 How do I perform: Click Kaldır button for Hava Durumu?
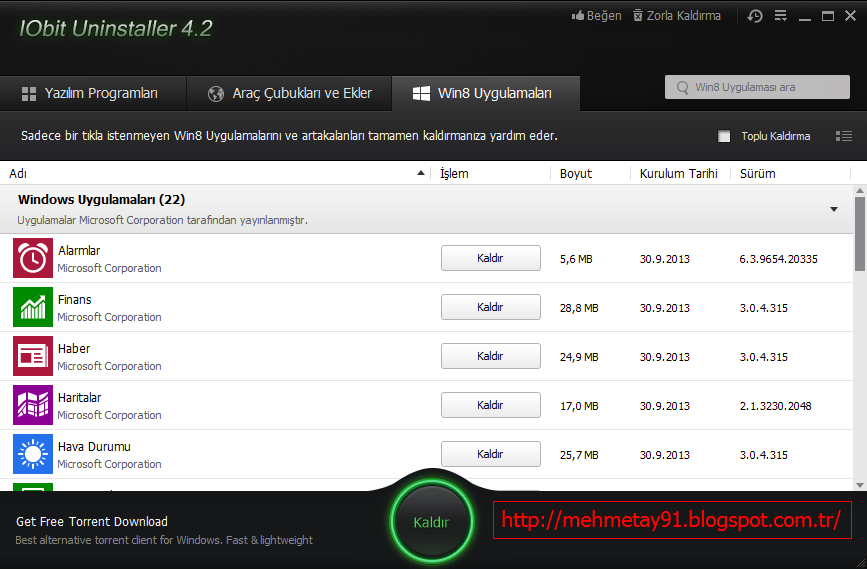point(490,454)
